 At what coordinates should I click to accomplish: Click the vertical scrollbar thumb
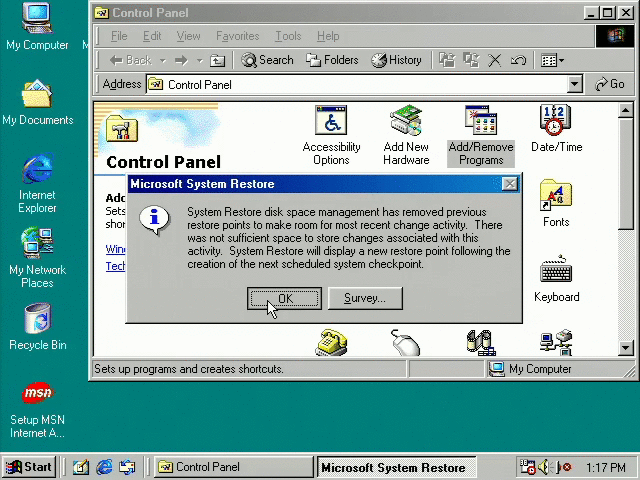(626, 174)
